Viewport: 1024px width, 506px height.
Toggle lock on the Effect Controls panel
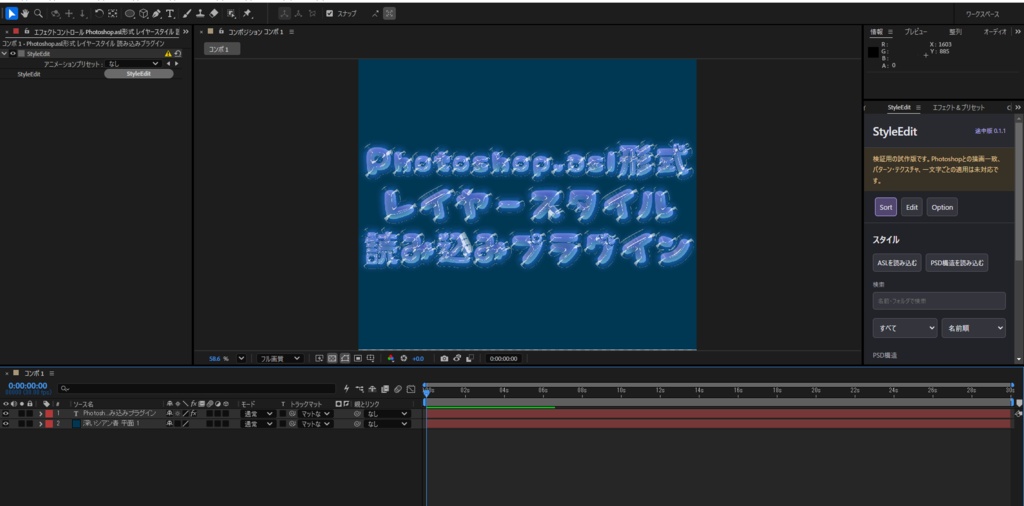point(26,31)
